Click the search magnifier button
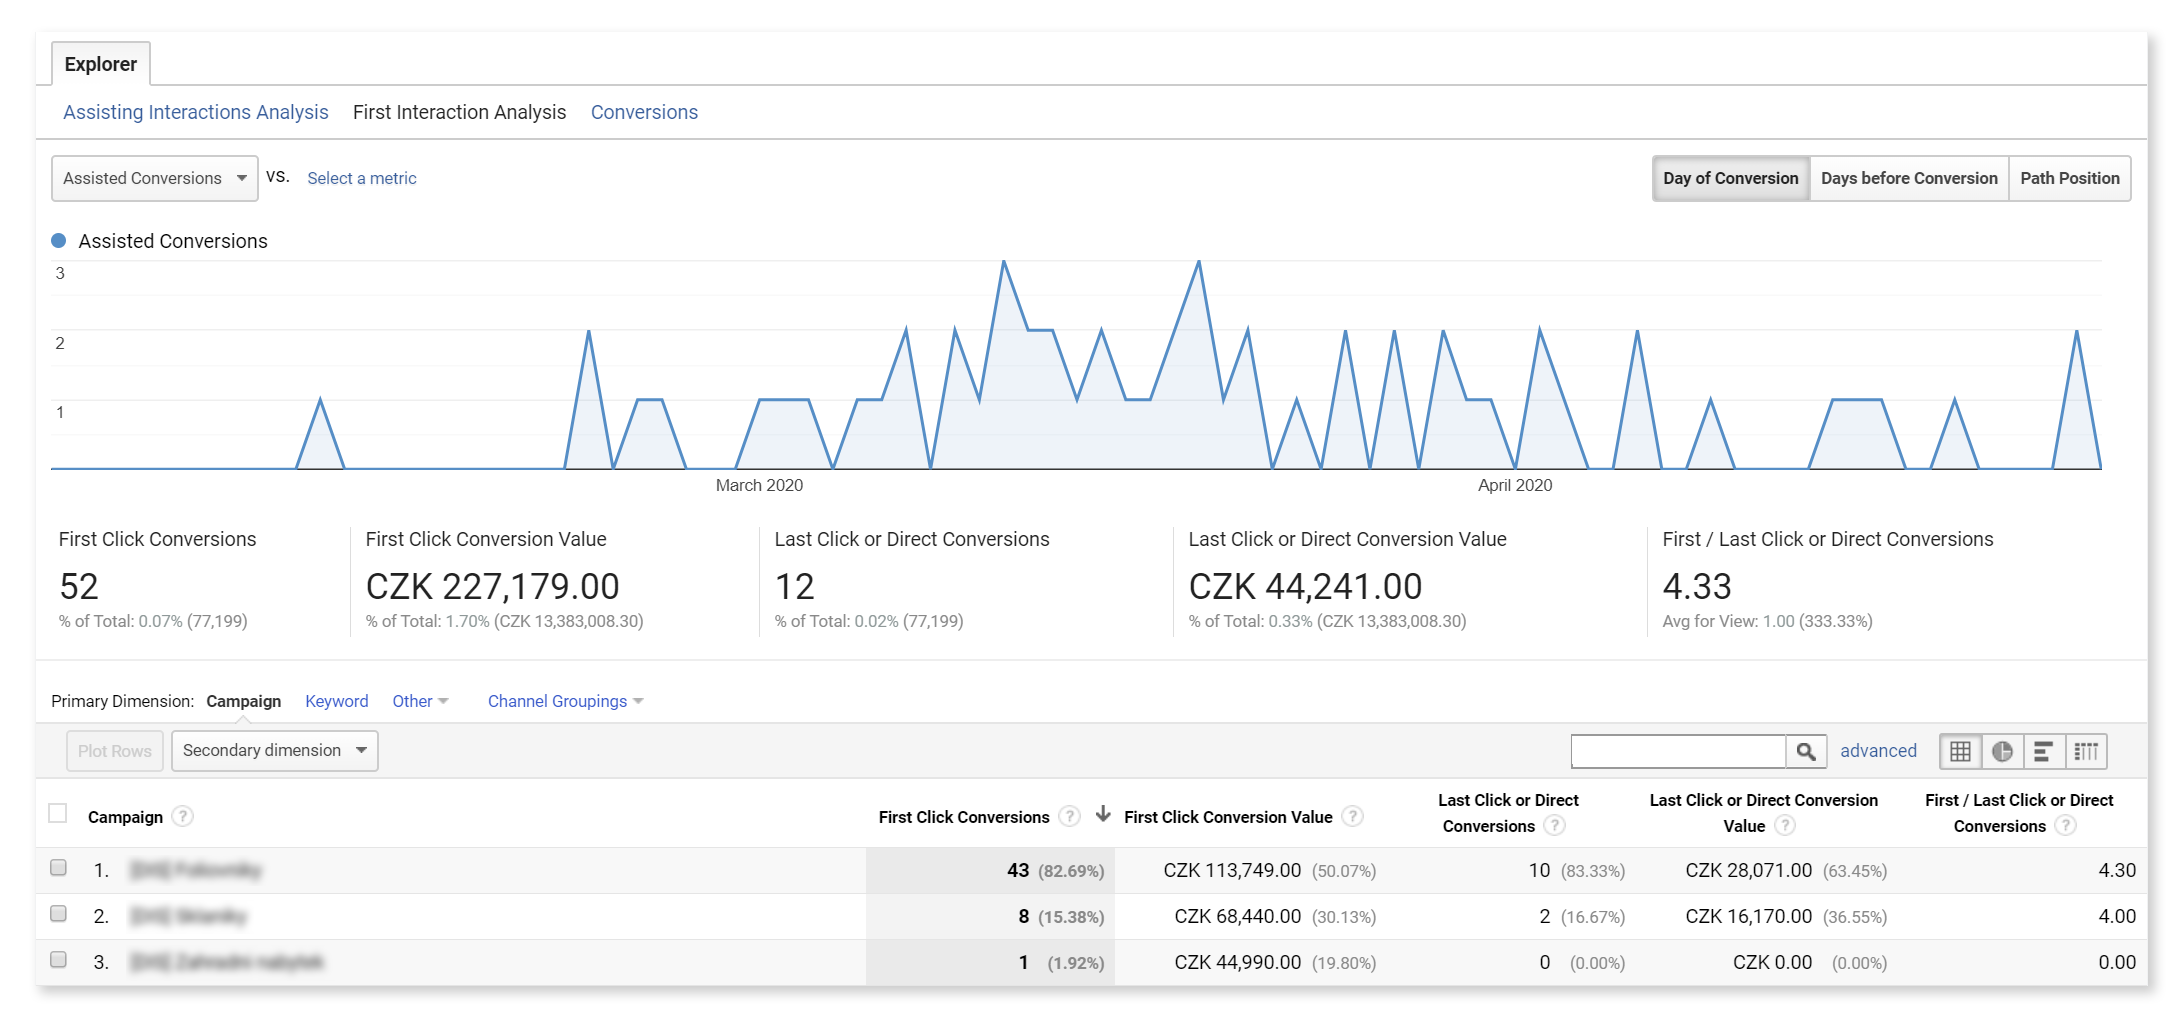The image size is (2183, 1018). (1806, 751)
